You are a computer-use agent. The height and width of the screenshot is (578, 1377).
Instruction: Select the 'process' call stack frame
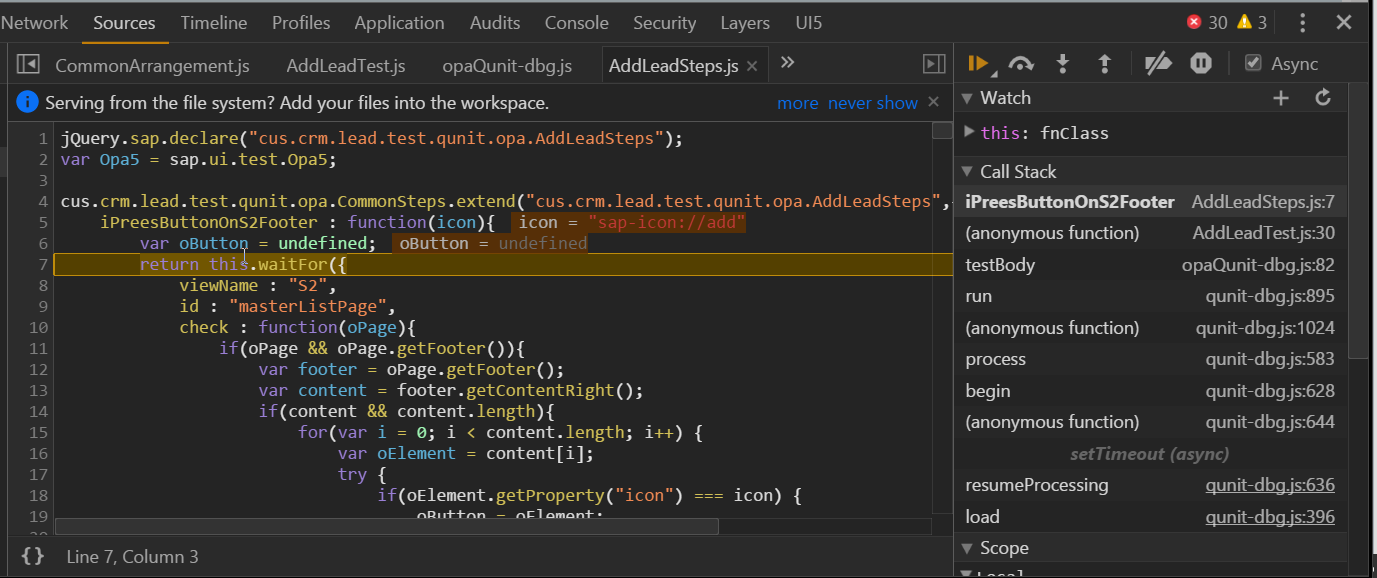(1150, 359)
